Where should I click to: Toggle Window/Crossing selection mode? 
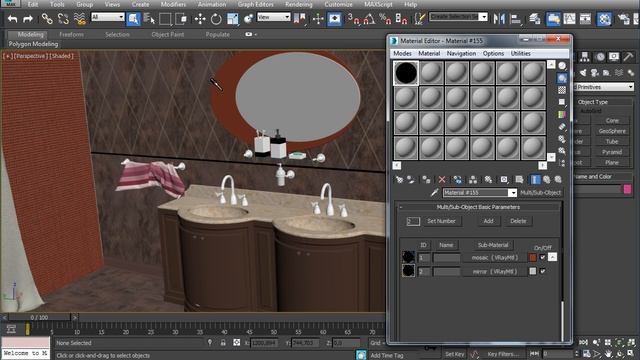181,19
